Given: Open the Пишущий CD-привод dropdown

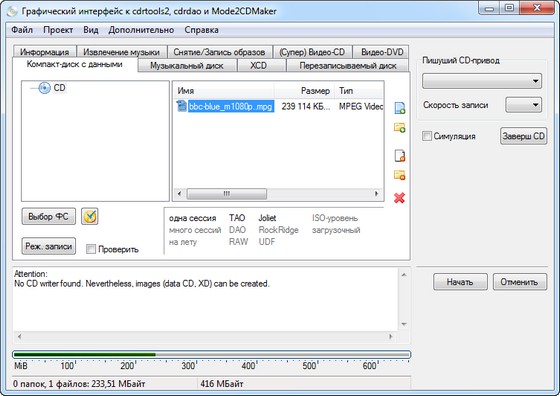Looking at the screenshot, I should pos(482,81).
